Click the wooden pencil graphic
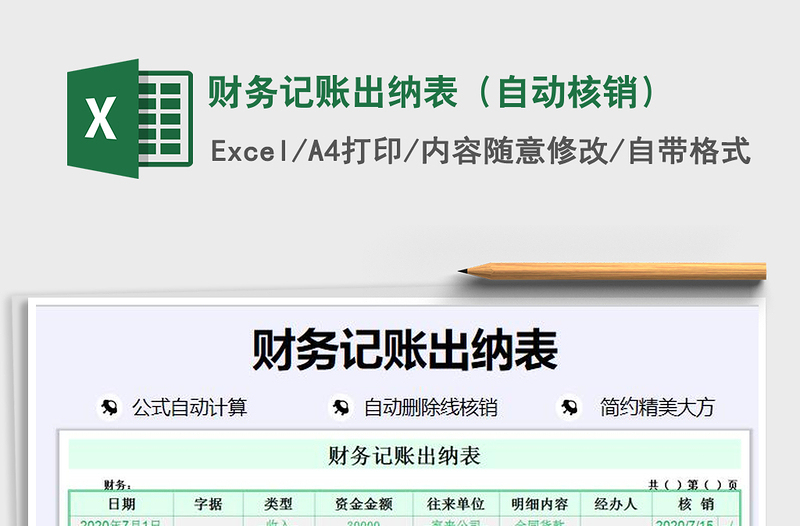Viewport: 800px width, 526px height. (x=612, y=271)
